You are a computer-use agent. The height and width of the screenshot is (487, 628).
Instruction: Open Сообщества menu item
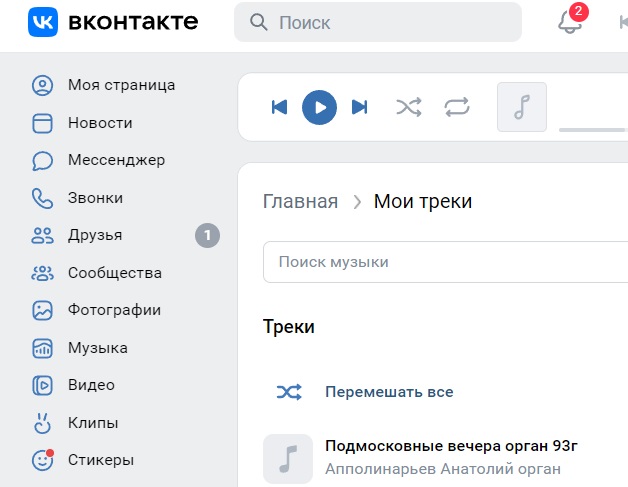115,273
